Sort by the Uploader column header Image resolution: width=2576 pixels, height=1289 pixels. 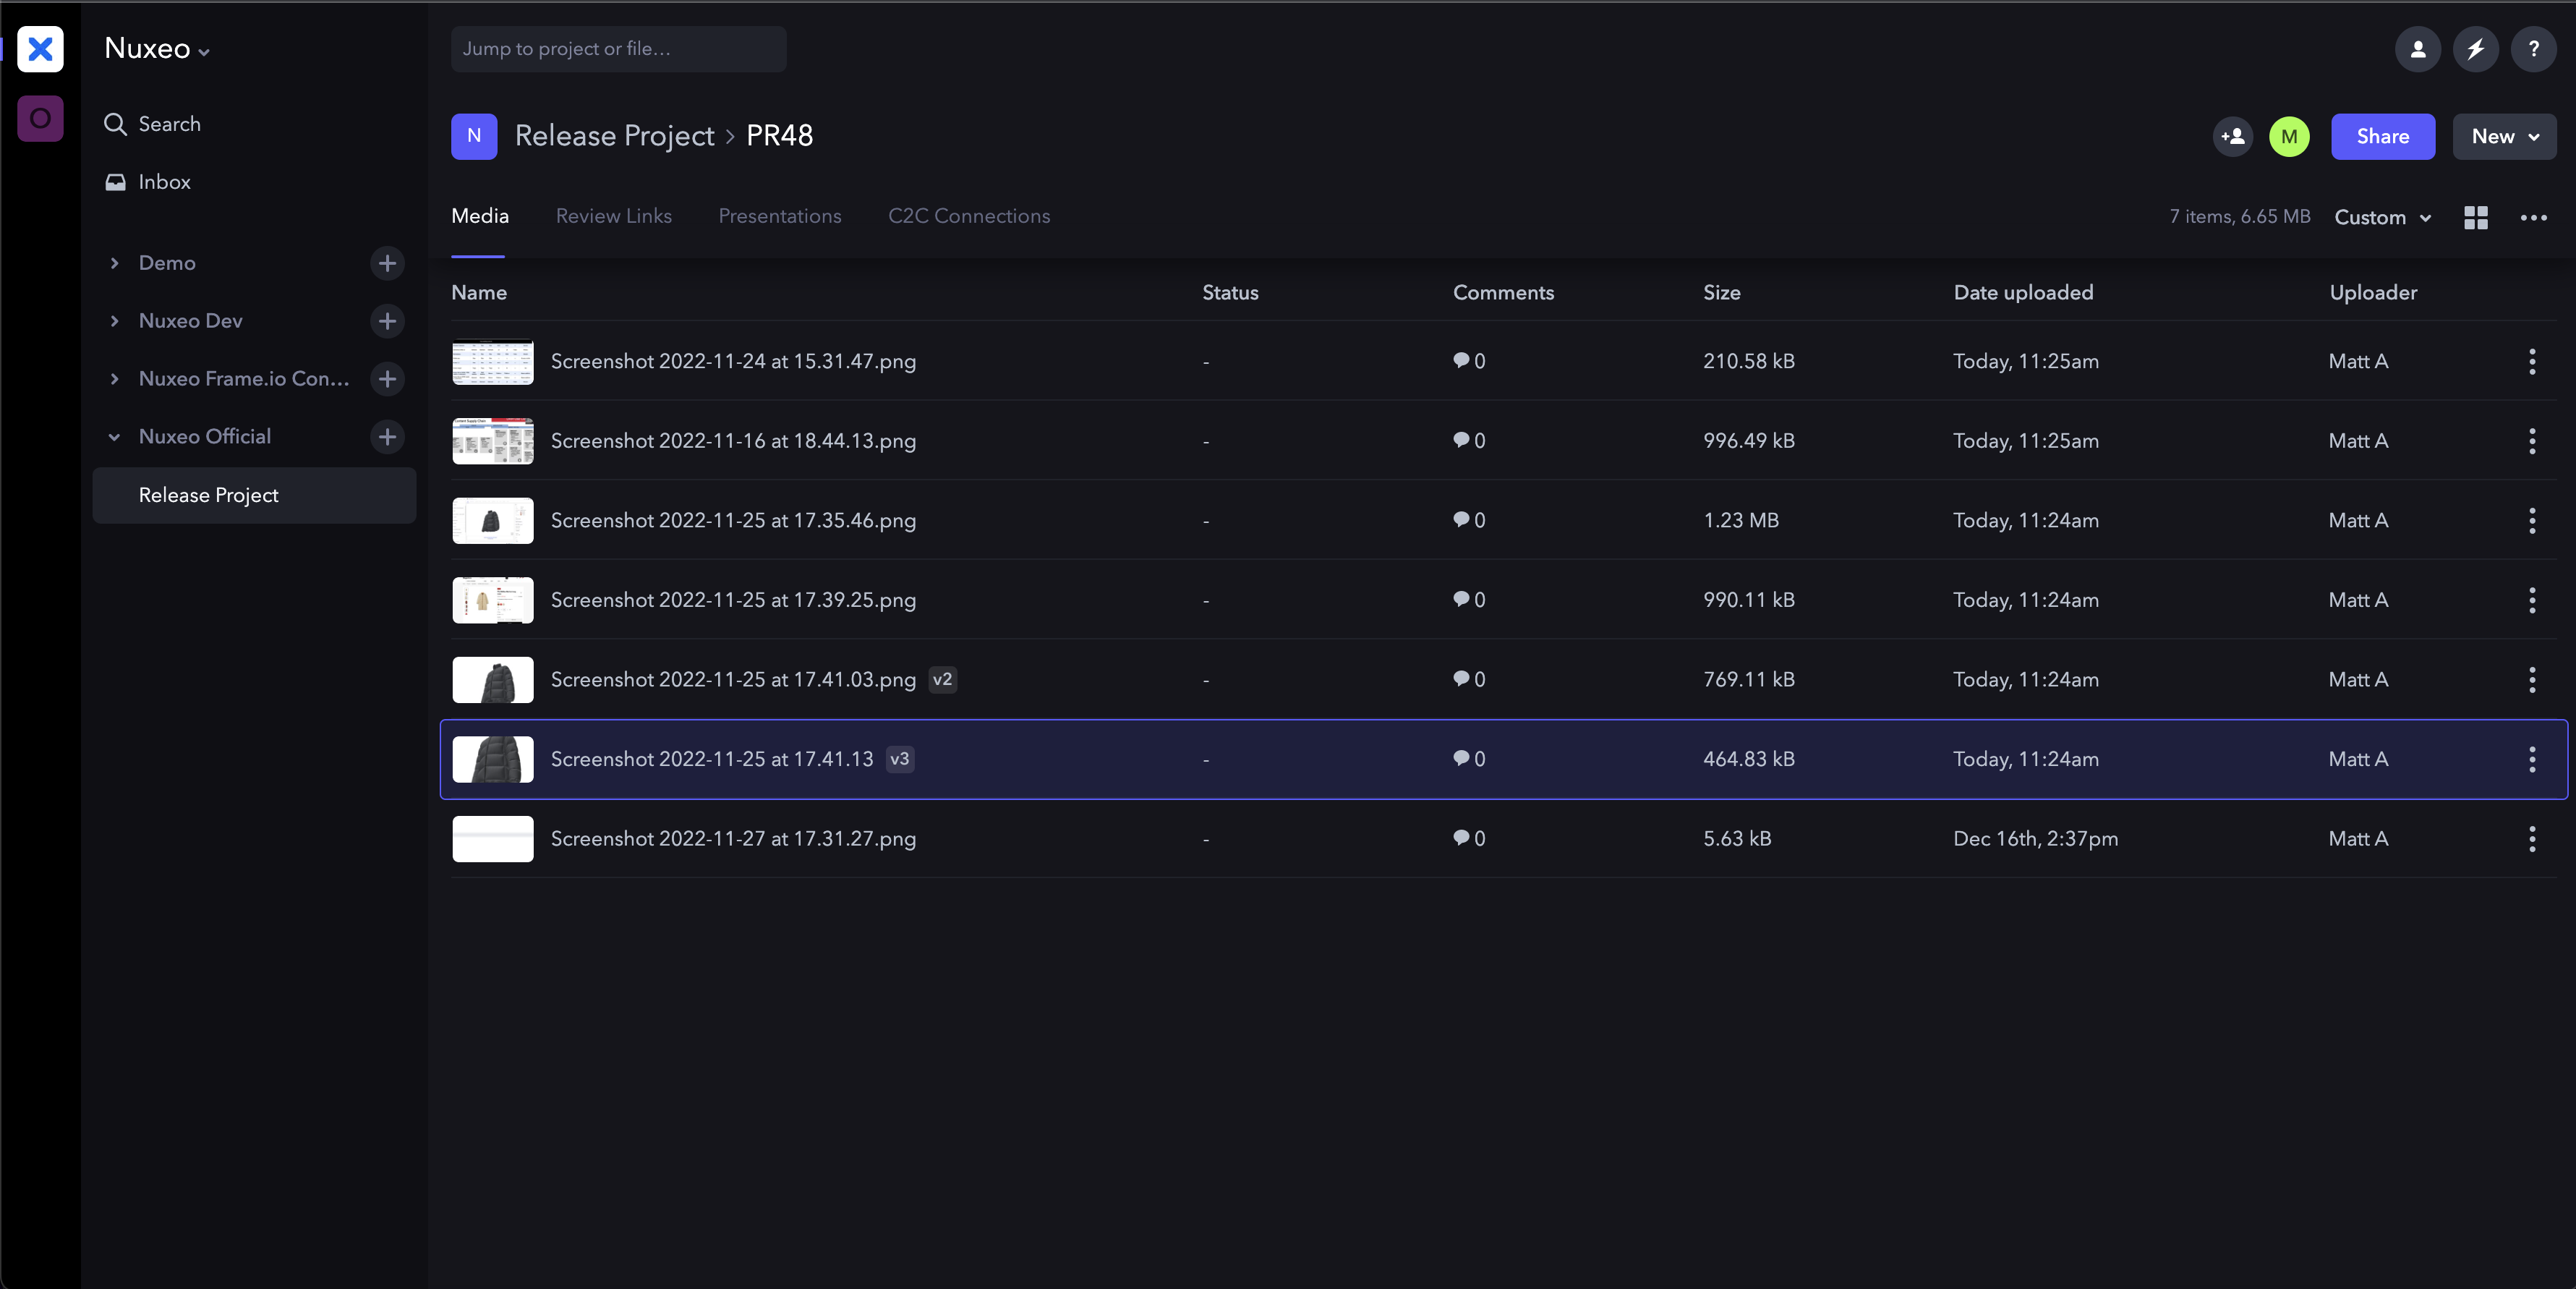(x=2373, y=293)
